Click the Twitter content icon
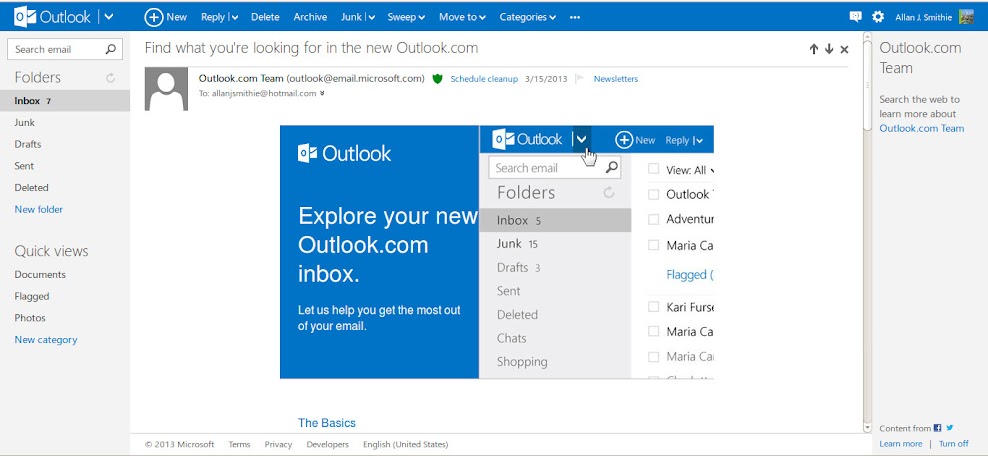 click(x=950, y=428)
